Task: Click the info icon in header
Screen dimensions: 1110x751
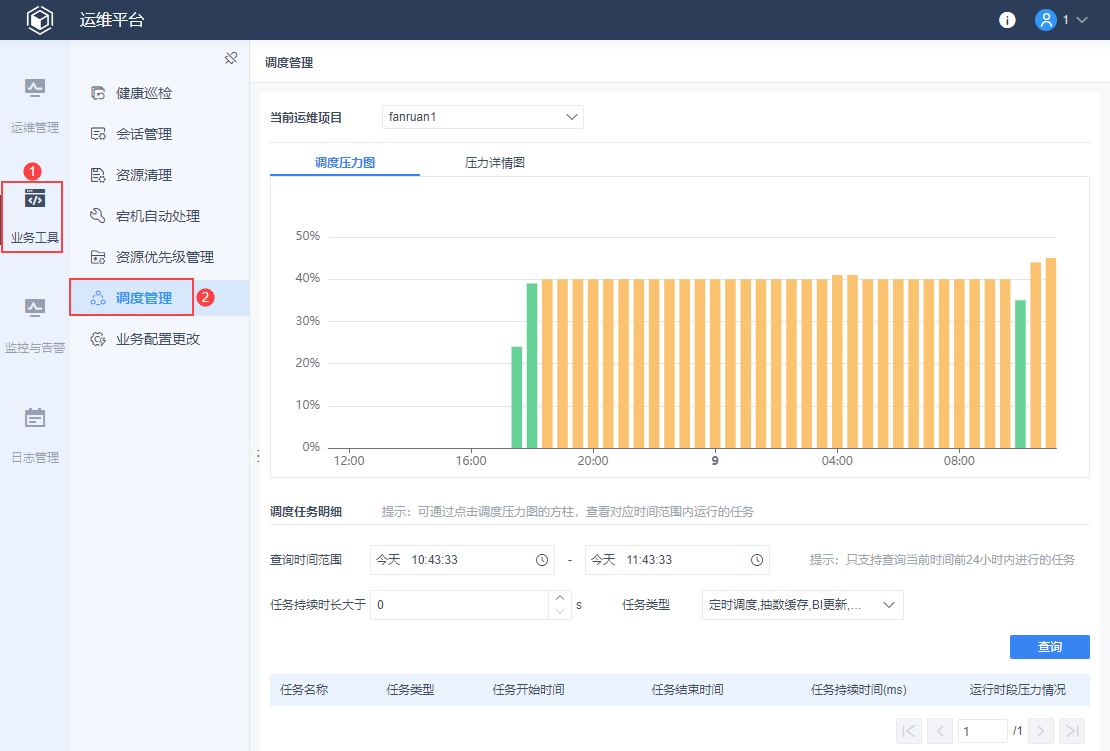Action: click(x=1007, y=20)
